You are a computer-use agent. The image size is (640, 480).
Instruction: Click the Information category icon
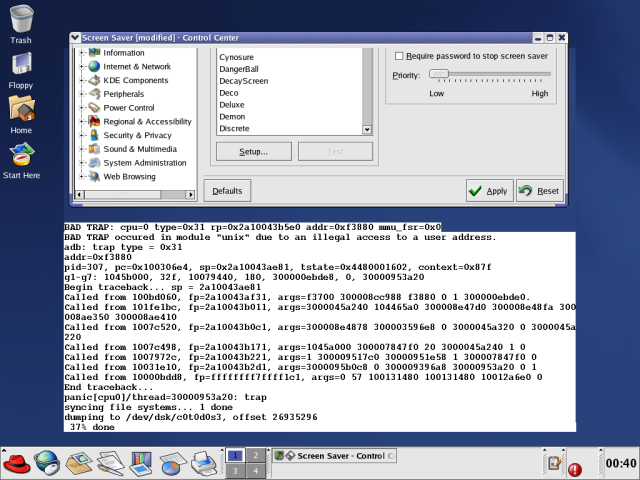tap(94, 52)
